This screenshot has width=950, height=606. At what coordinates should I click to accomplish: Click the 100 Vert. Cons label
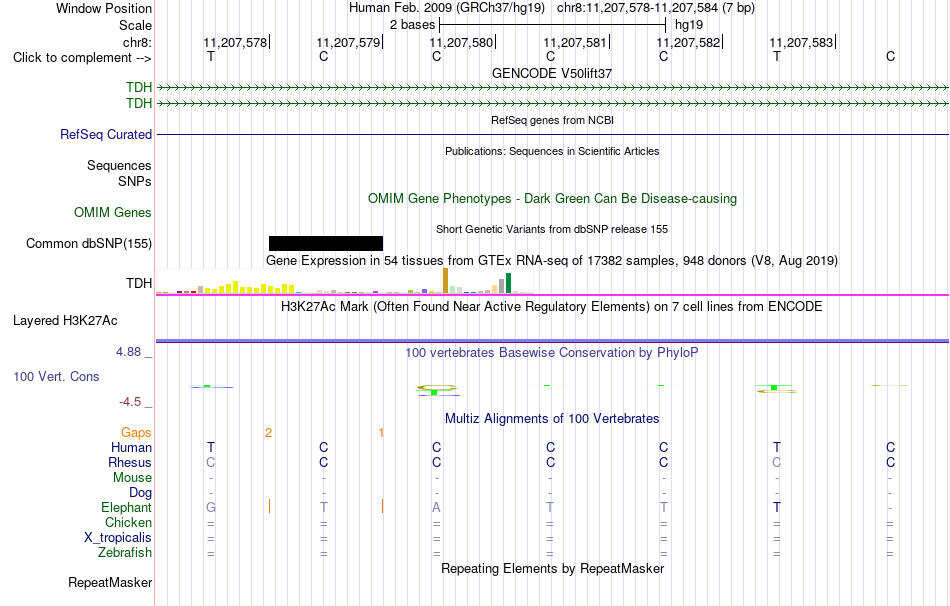click(x=56, y=376)
